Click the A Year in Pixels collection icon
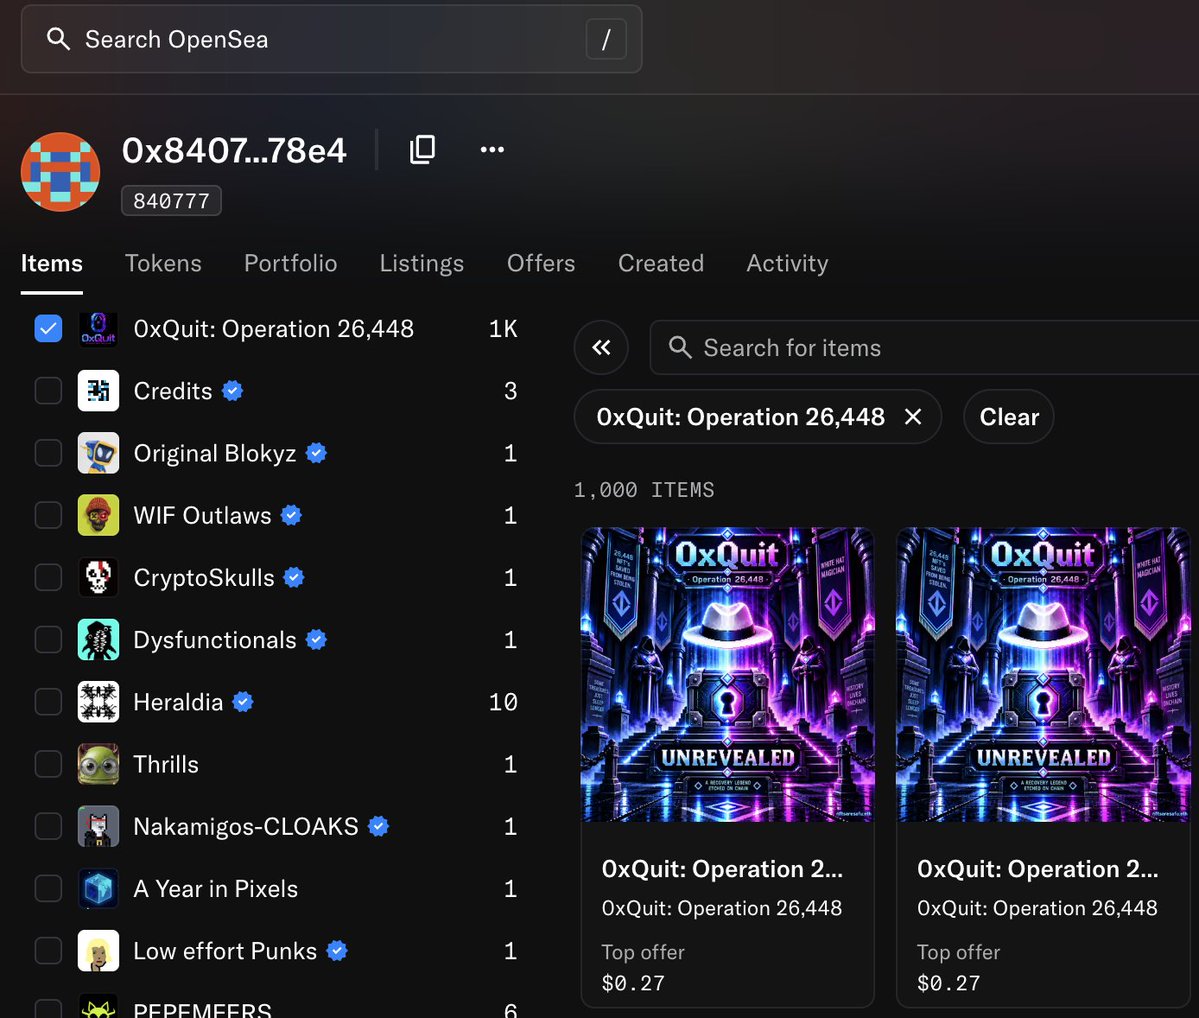1199x1018 pixels. click(98, 889)
